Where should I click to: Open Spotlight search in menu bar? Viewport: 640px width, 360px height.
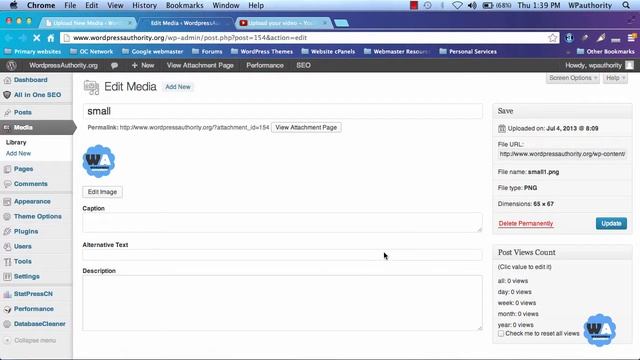point(626,5)
